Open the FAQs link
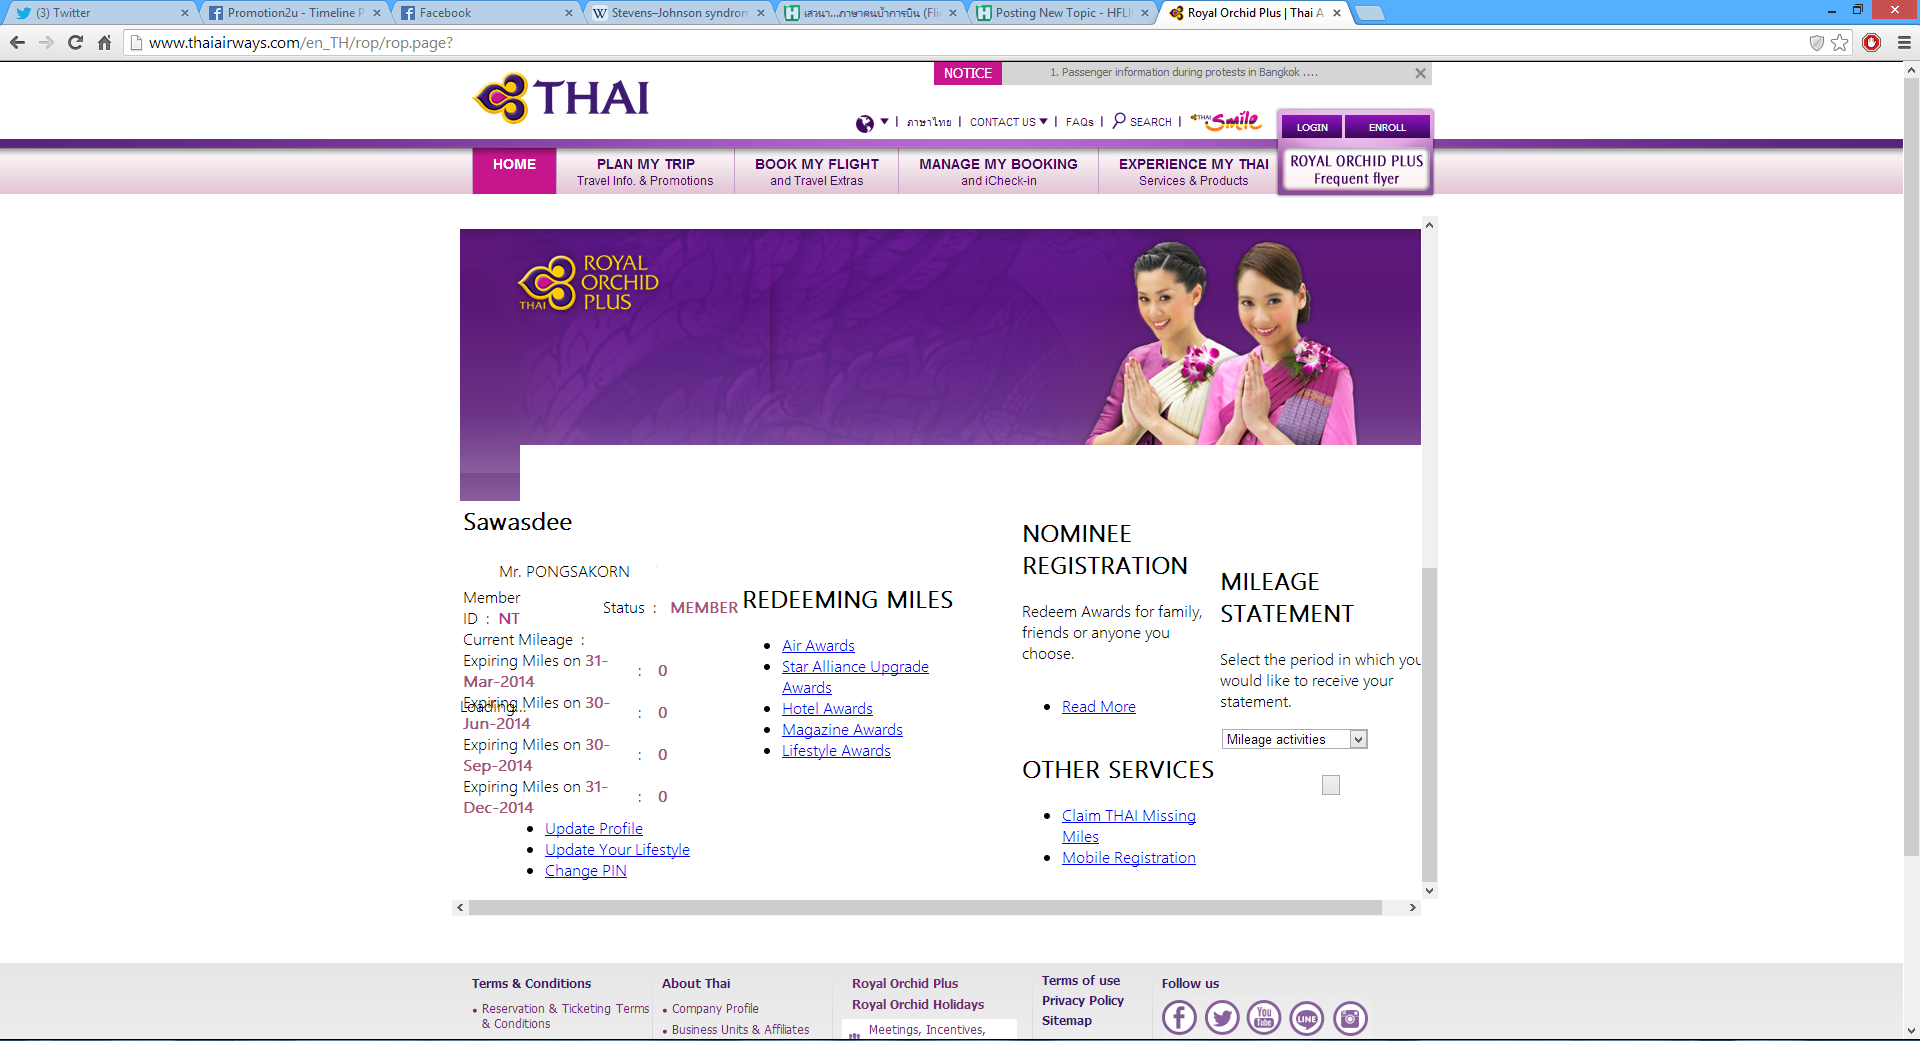 1080,122
